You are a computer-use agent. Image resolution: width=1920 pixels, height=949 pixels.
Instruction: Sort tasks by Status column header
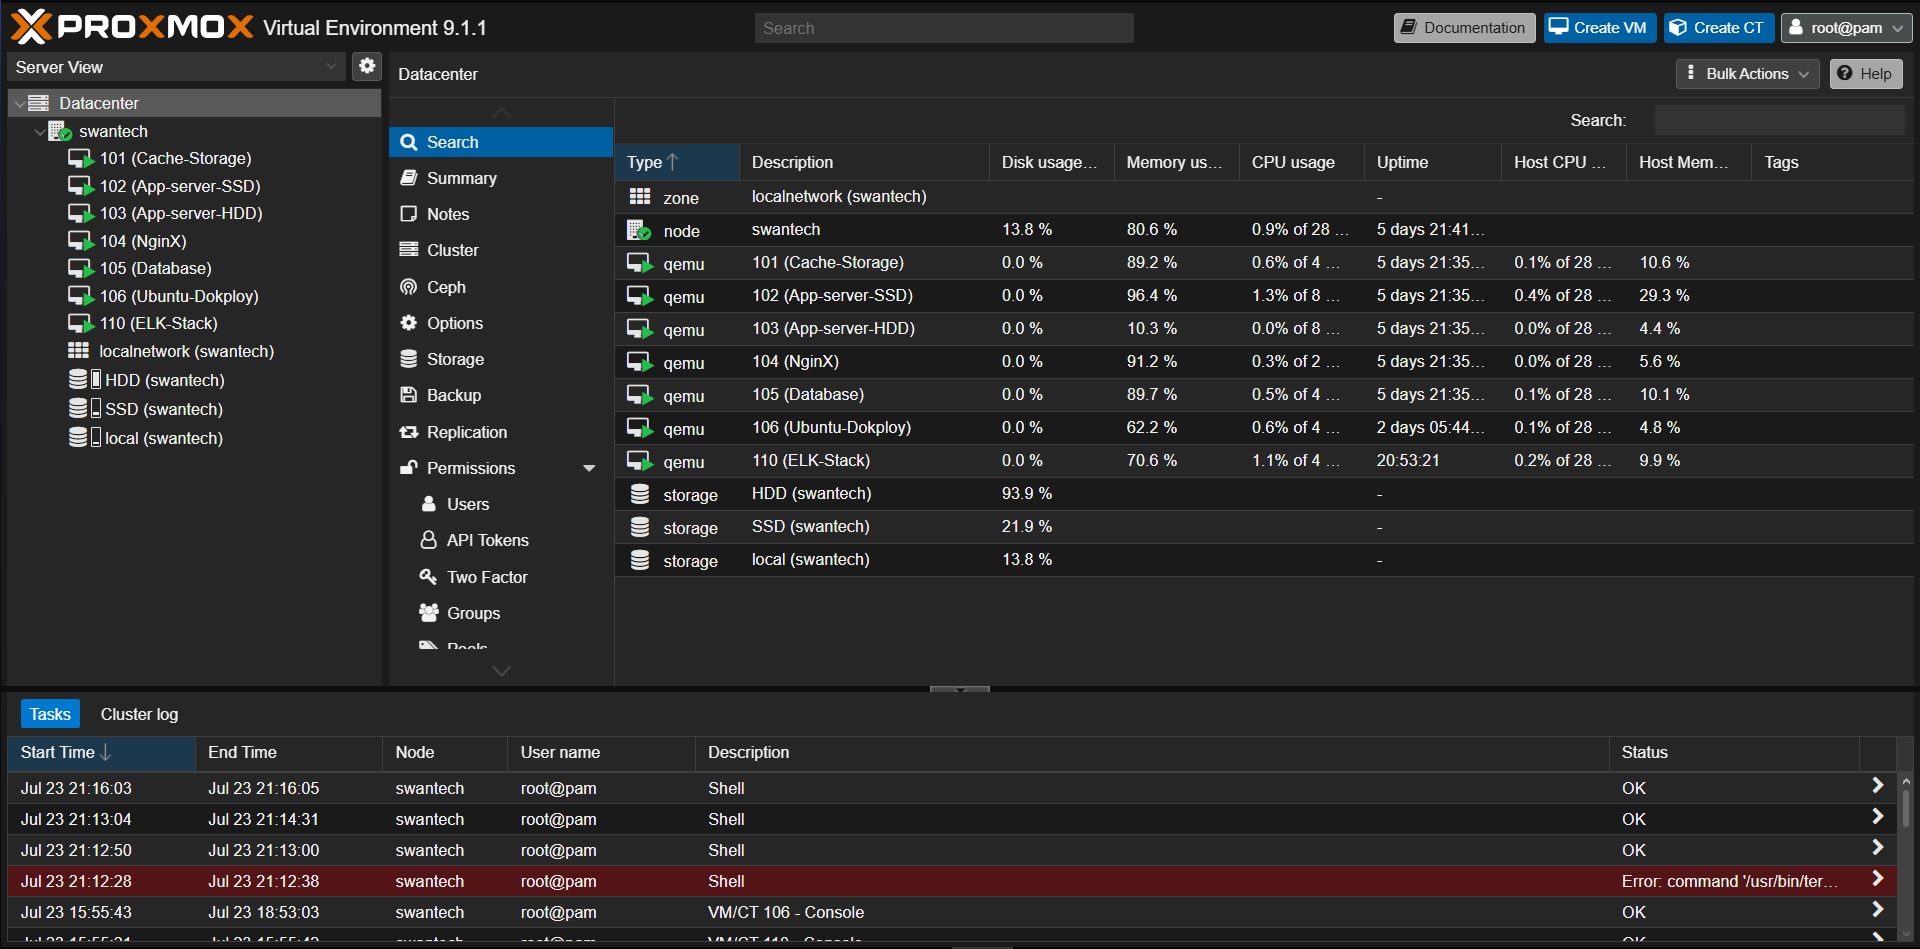pyautogui.click(x=1733, y=752)
